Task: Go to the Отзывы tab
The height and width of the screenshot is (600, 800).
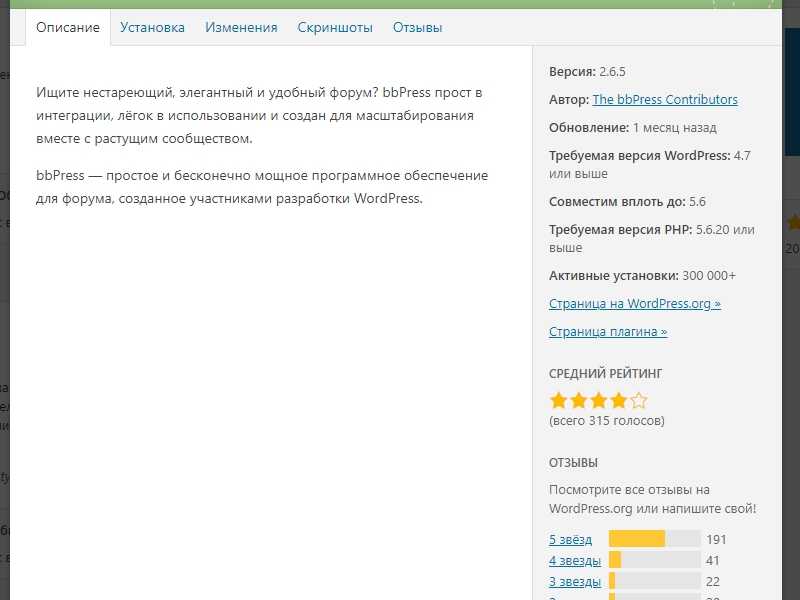Action: point(417,28)
